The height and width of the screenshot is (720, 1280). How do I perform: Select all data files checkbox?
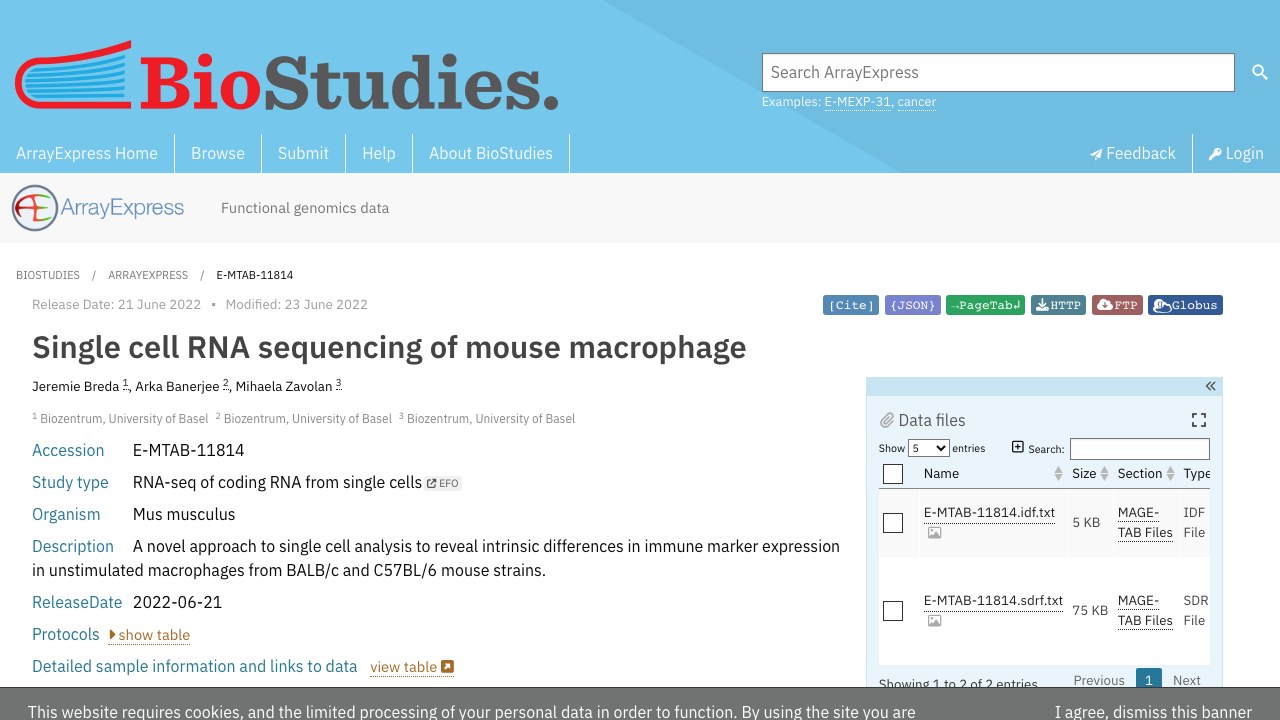893,474
